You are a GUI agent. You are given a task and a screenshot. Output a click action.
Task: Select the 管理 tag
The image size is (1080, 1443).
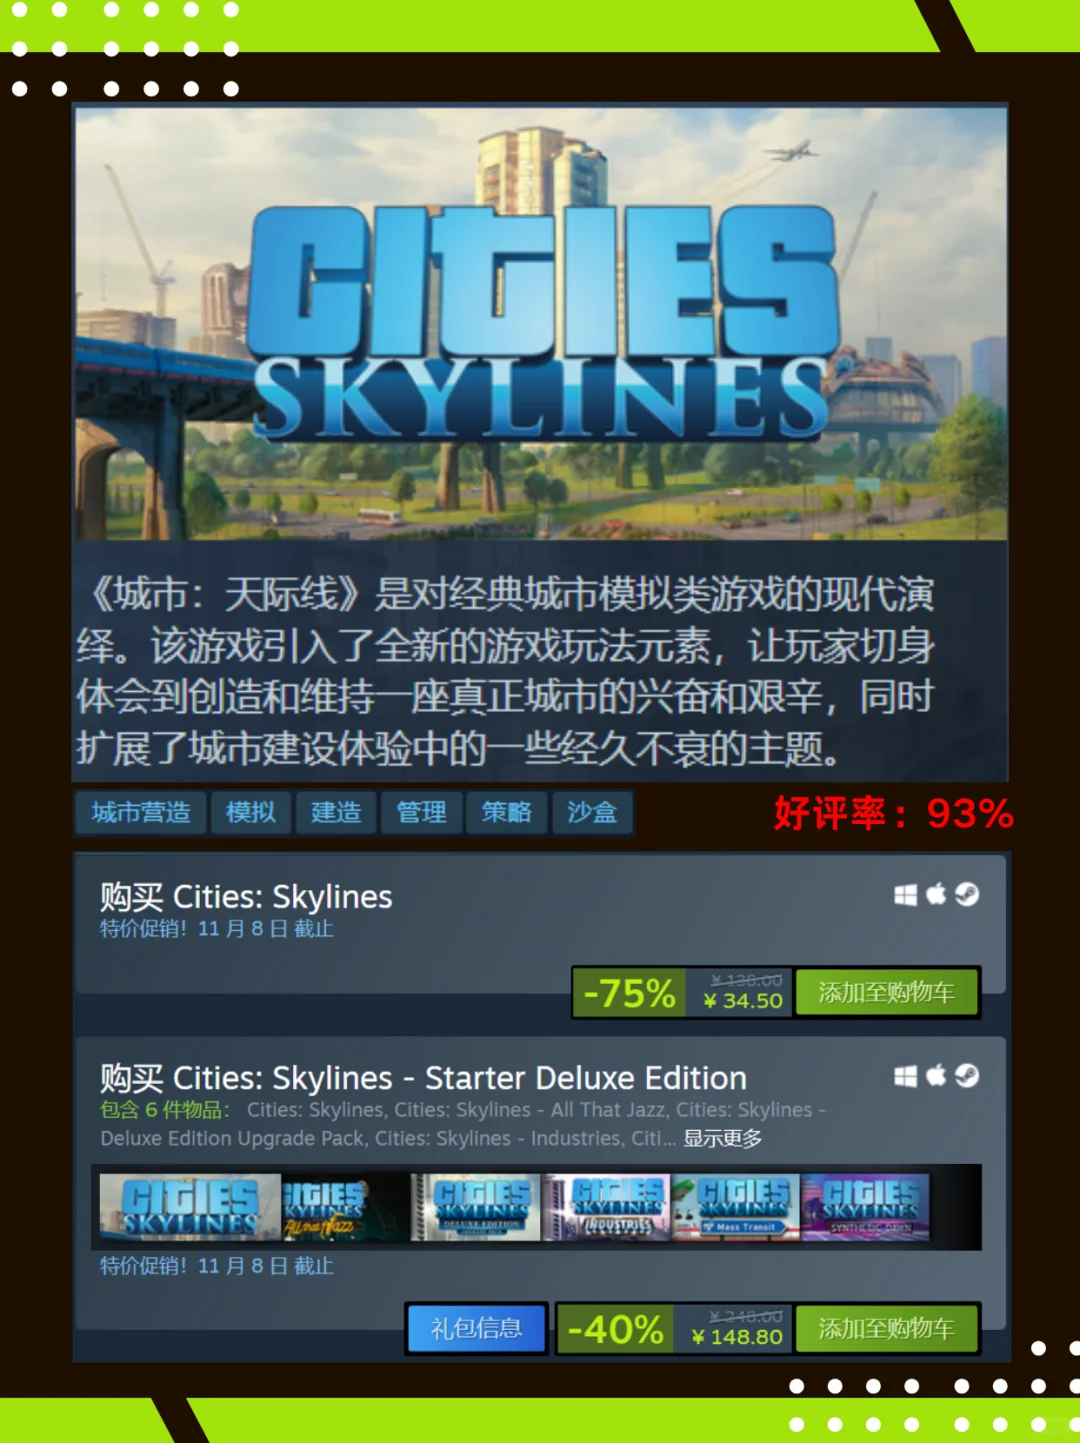click(x=421, y=812)
